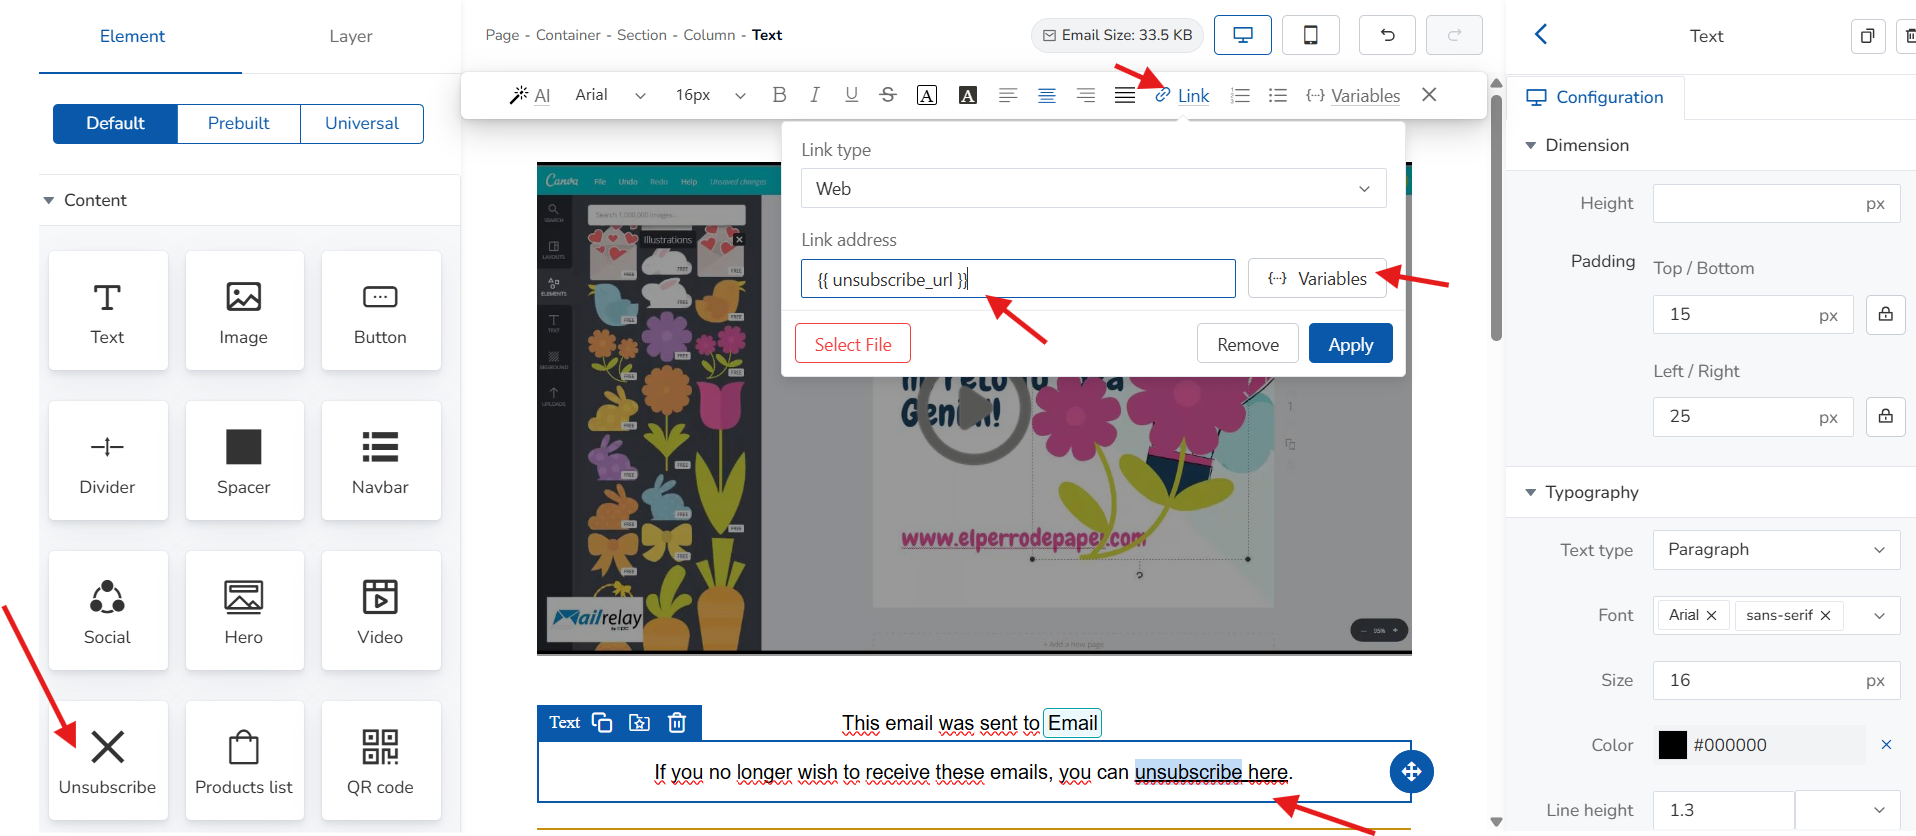Close the text formatting toolbar
Viewport: 1916px width, 836px height.
(x=1429, y=94)
